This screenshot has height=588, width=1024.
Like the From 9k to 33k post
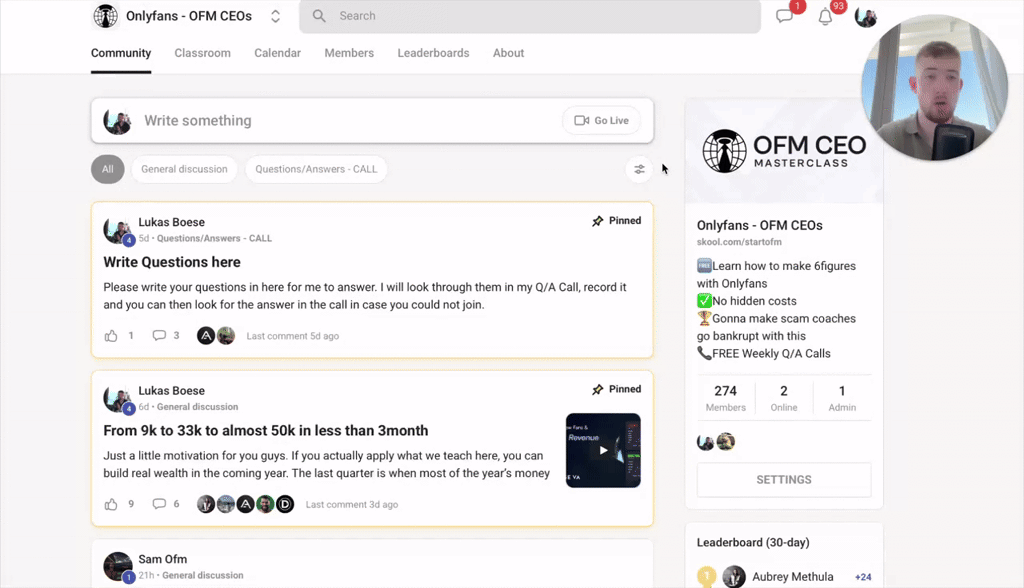[111, 504]
